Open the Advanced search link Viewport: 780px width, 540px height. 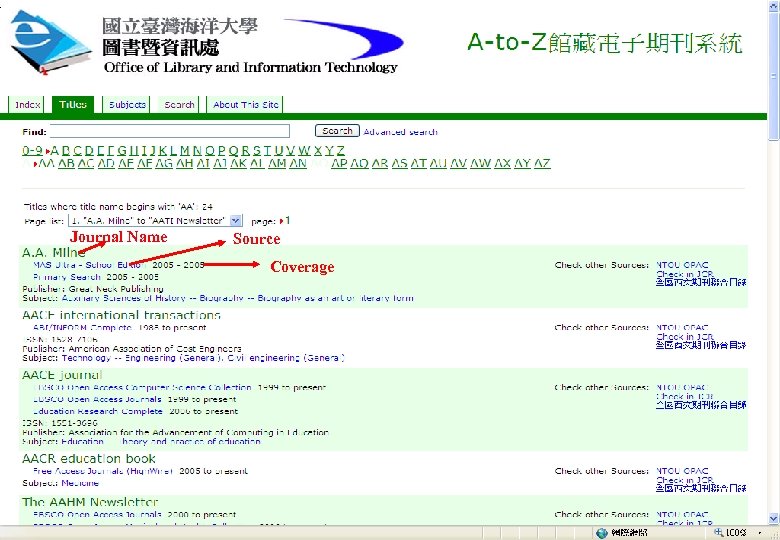coord(400,132)
